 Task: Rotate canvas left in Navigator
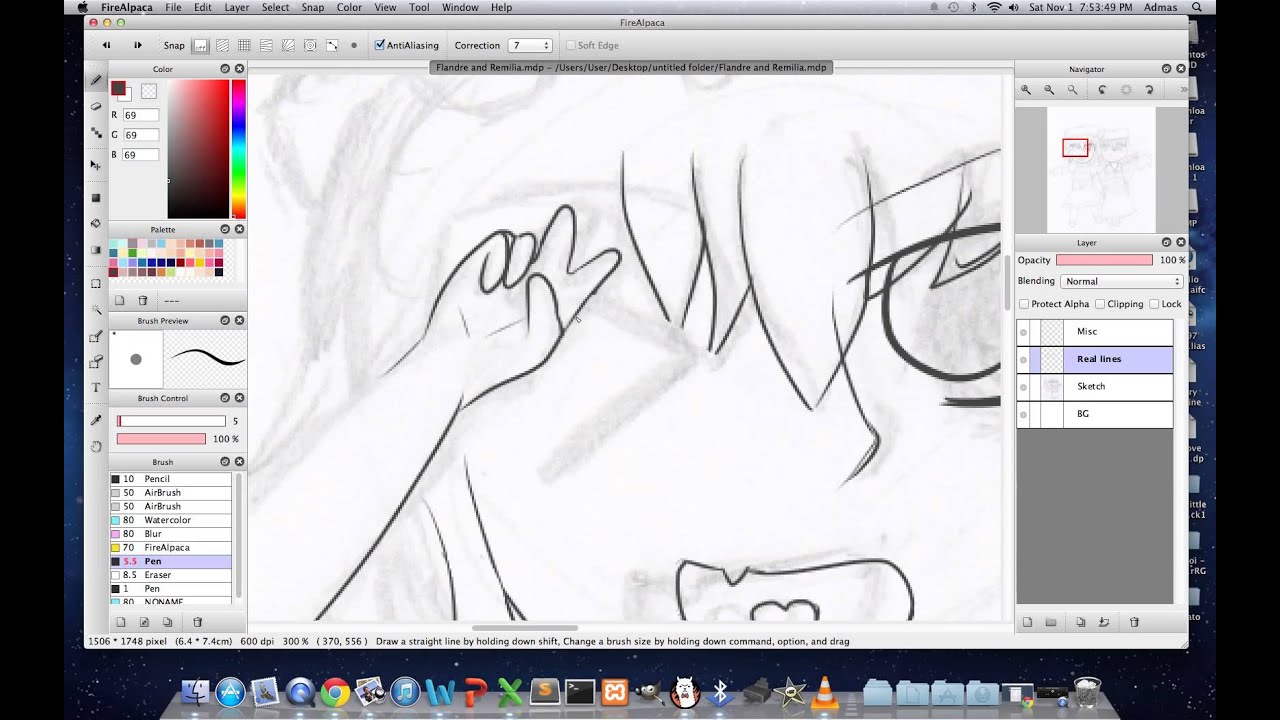pos(1102,89)
